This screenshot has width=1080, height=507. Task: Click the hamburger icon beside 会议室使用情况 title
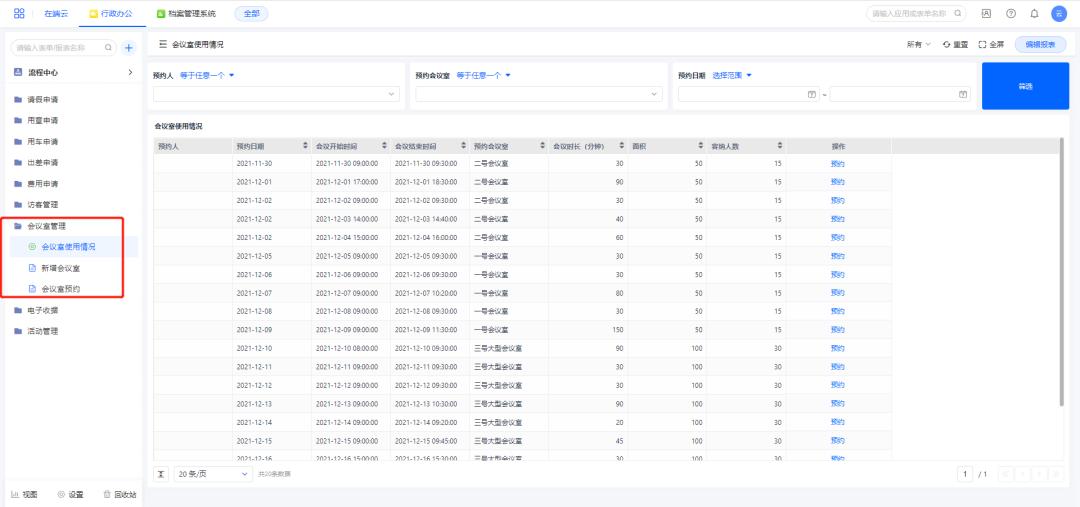coord(162,45)
